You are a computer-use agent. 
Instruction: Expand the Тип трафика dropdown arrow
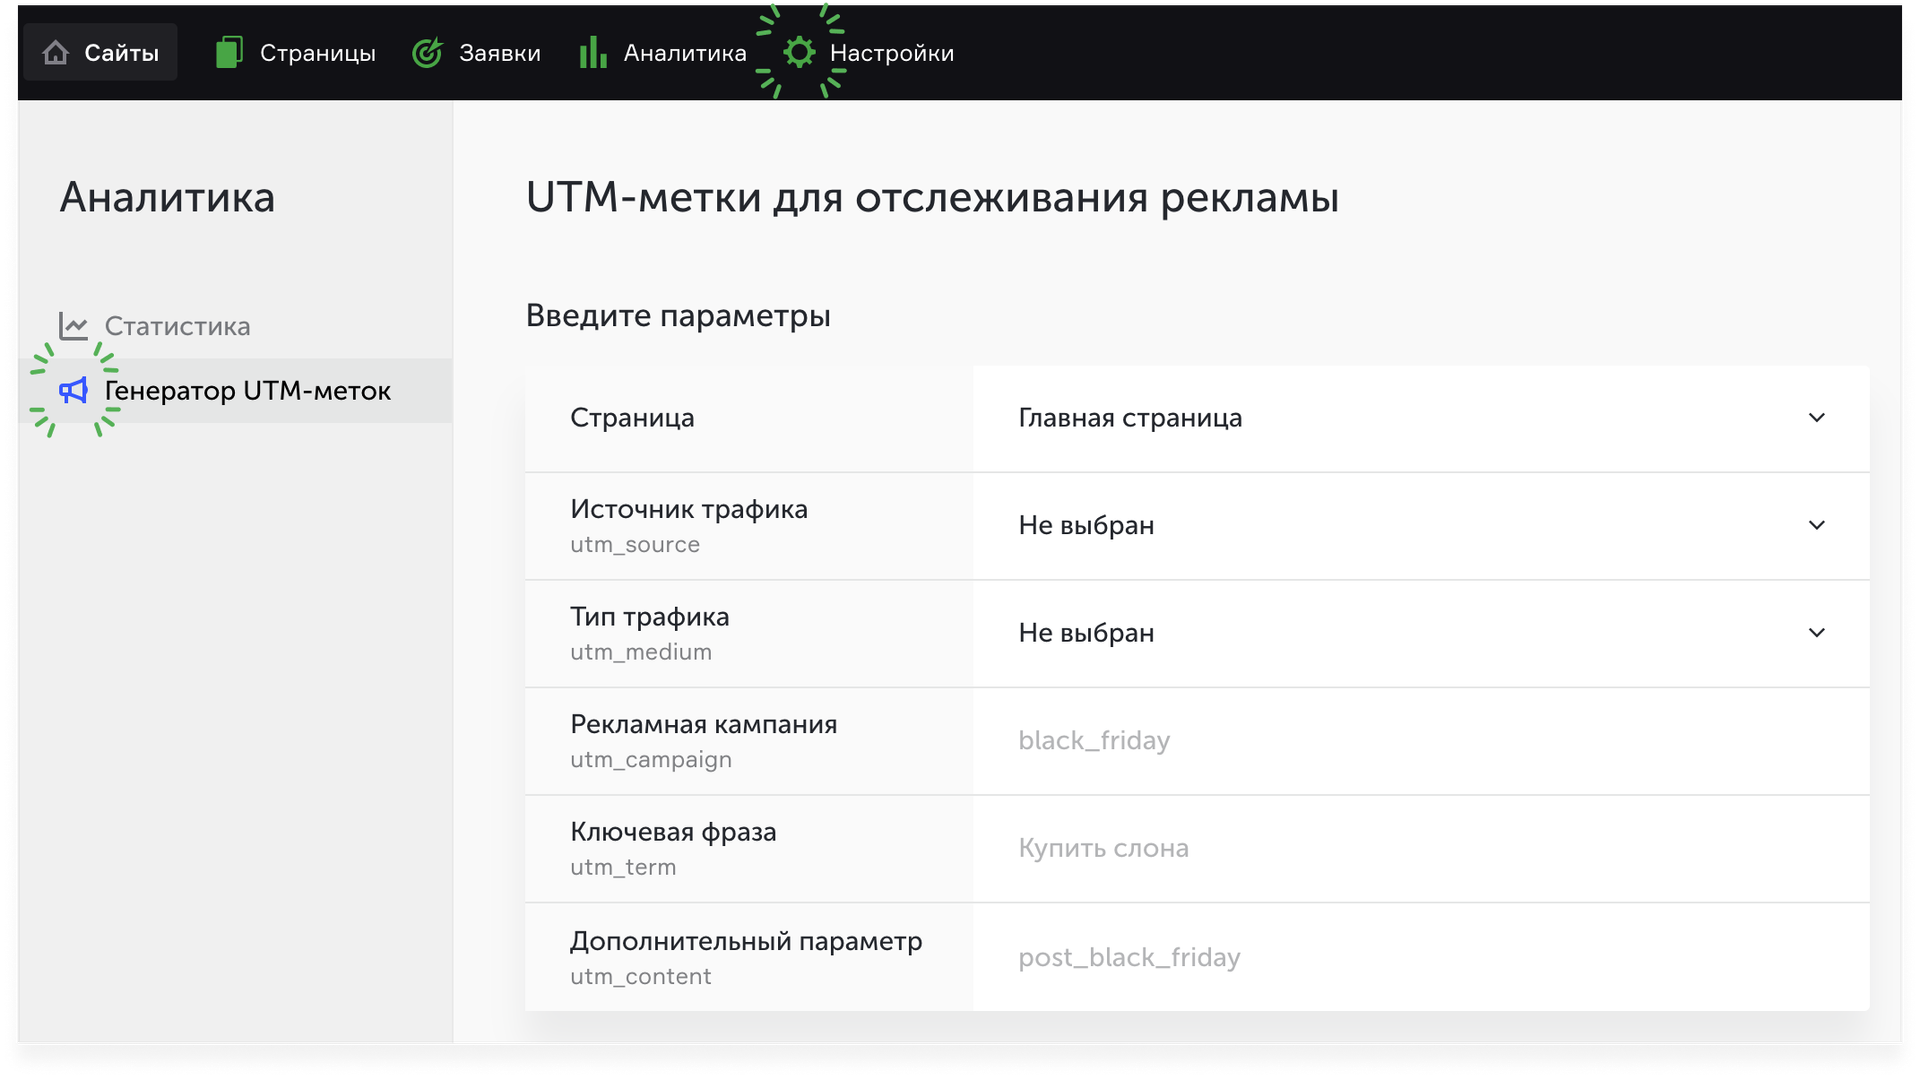[x=1816, y=633]
